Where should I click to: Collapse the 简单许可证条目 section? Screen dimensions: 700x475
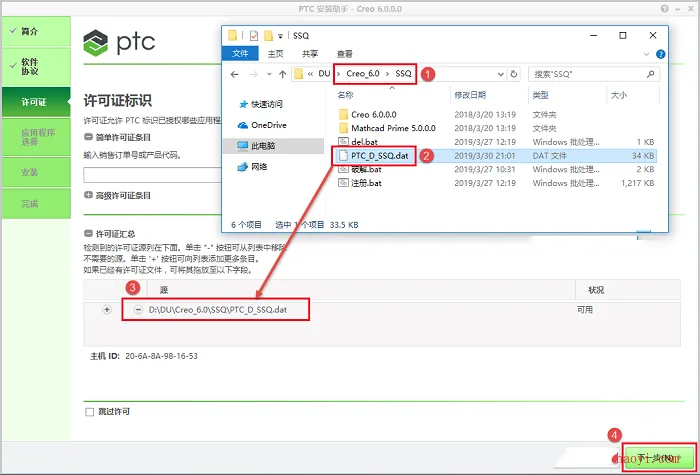point(88,137)
